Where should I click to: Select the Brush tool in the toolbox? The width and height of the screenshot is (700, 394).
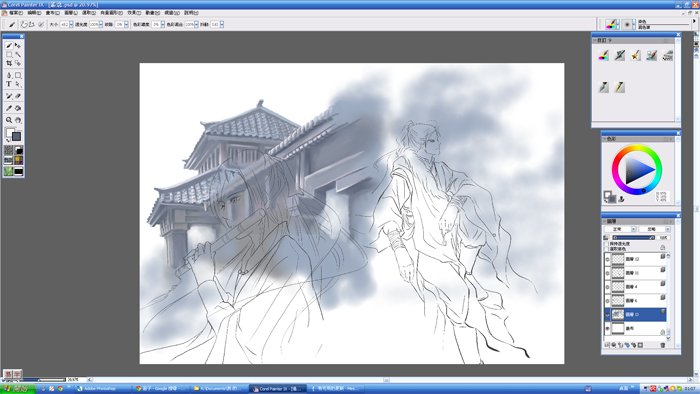(9, 46)
